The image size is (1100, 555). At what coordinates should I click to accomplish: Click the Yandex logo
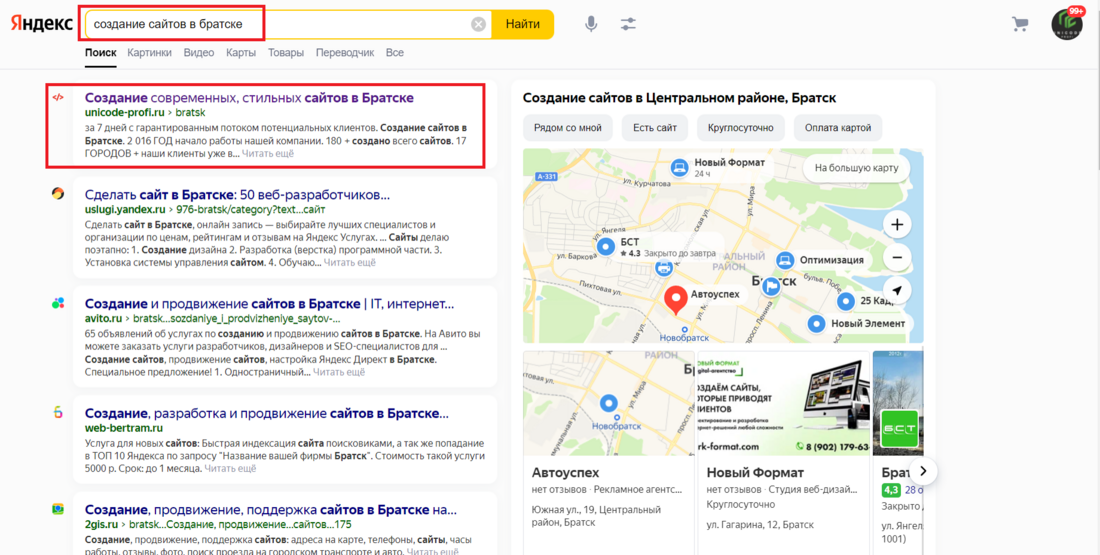click(41, 24)
